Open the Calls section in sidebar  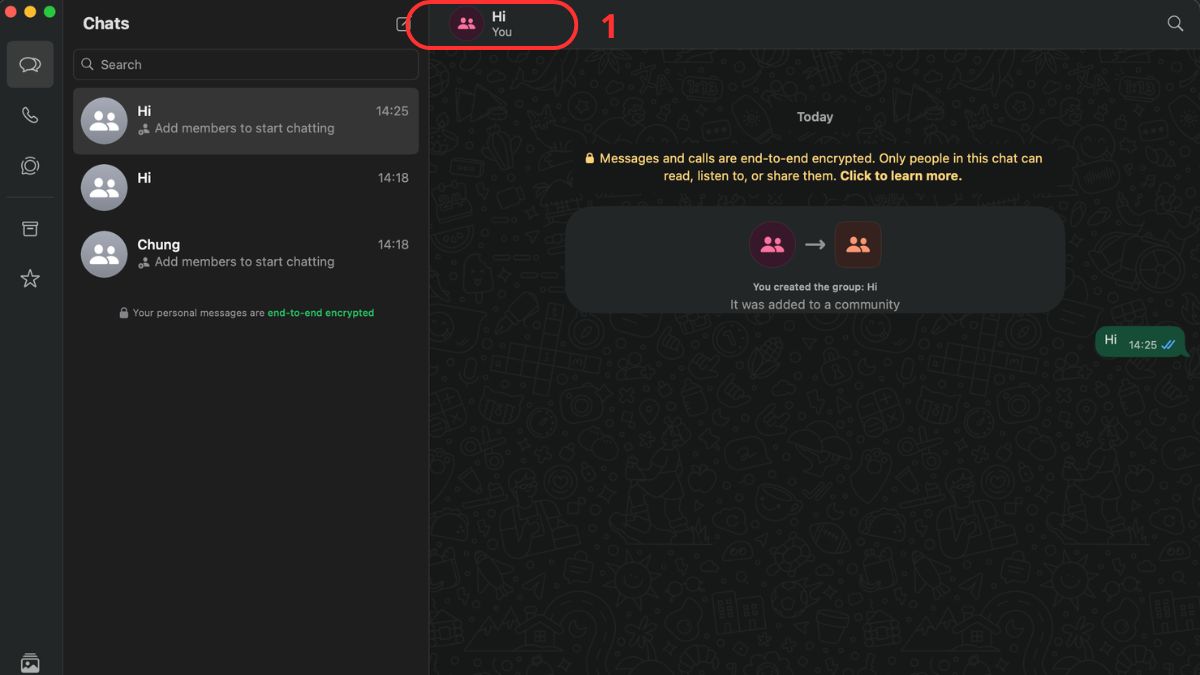point(30,115)
